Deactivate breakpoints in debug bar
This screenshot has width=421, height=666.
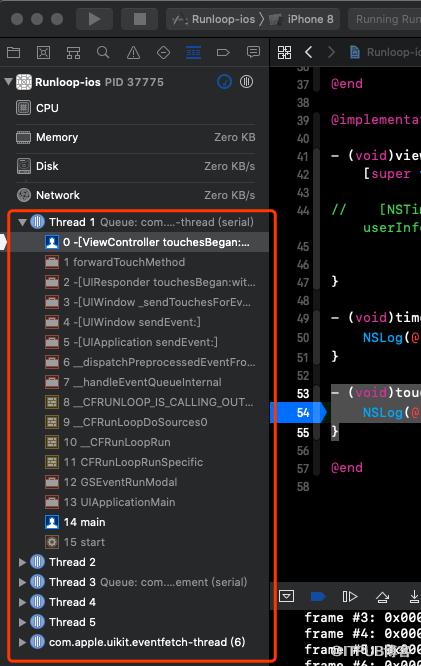[318, 596]
